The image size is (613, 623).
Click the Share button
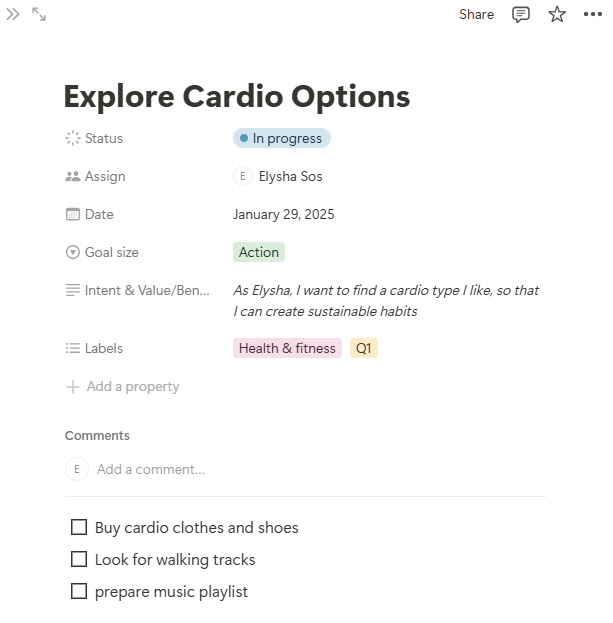click(x=476, y=14)
